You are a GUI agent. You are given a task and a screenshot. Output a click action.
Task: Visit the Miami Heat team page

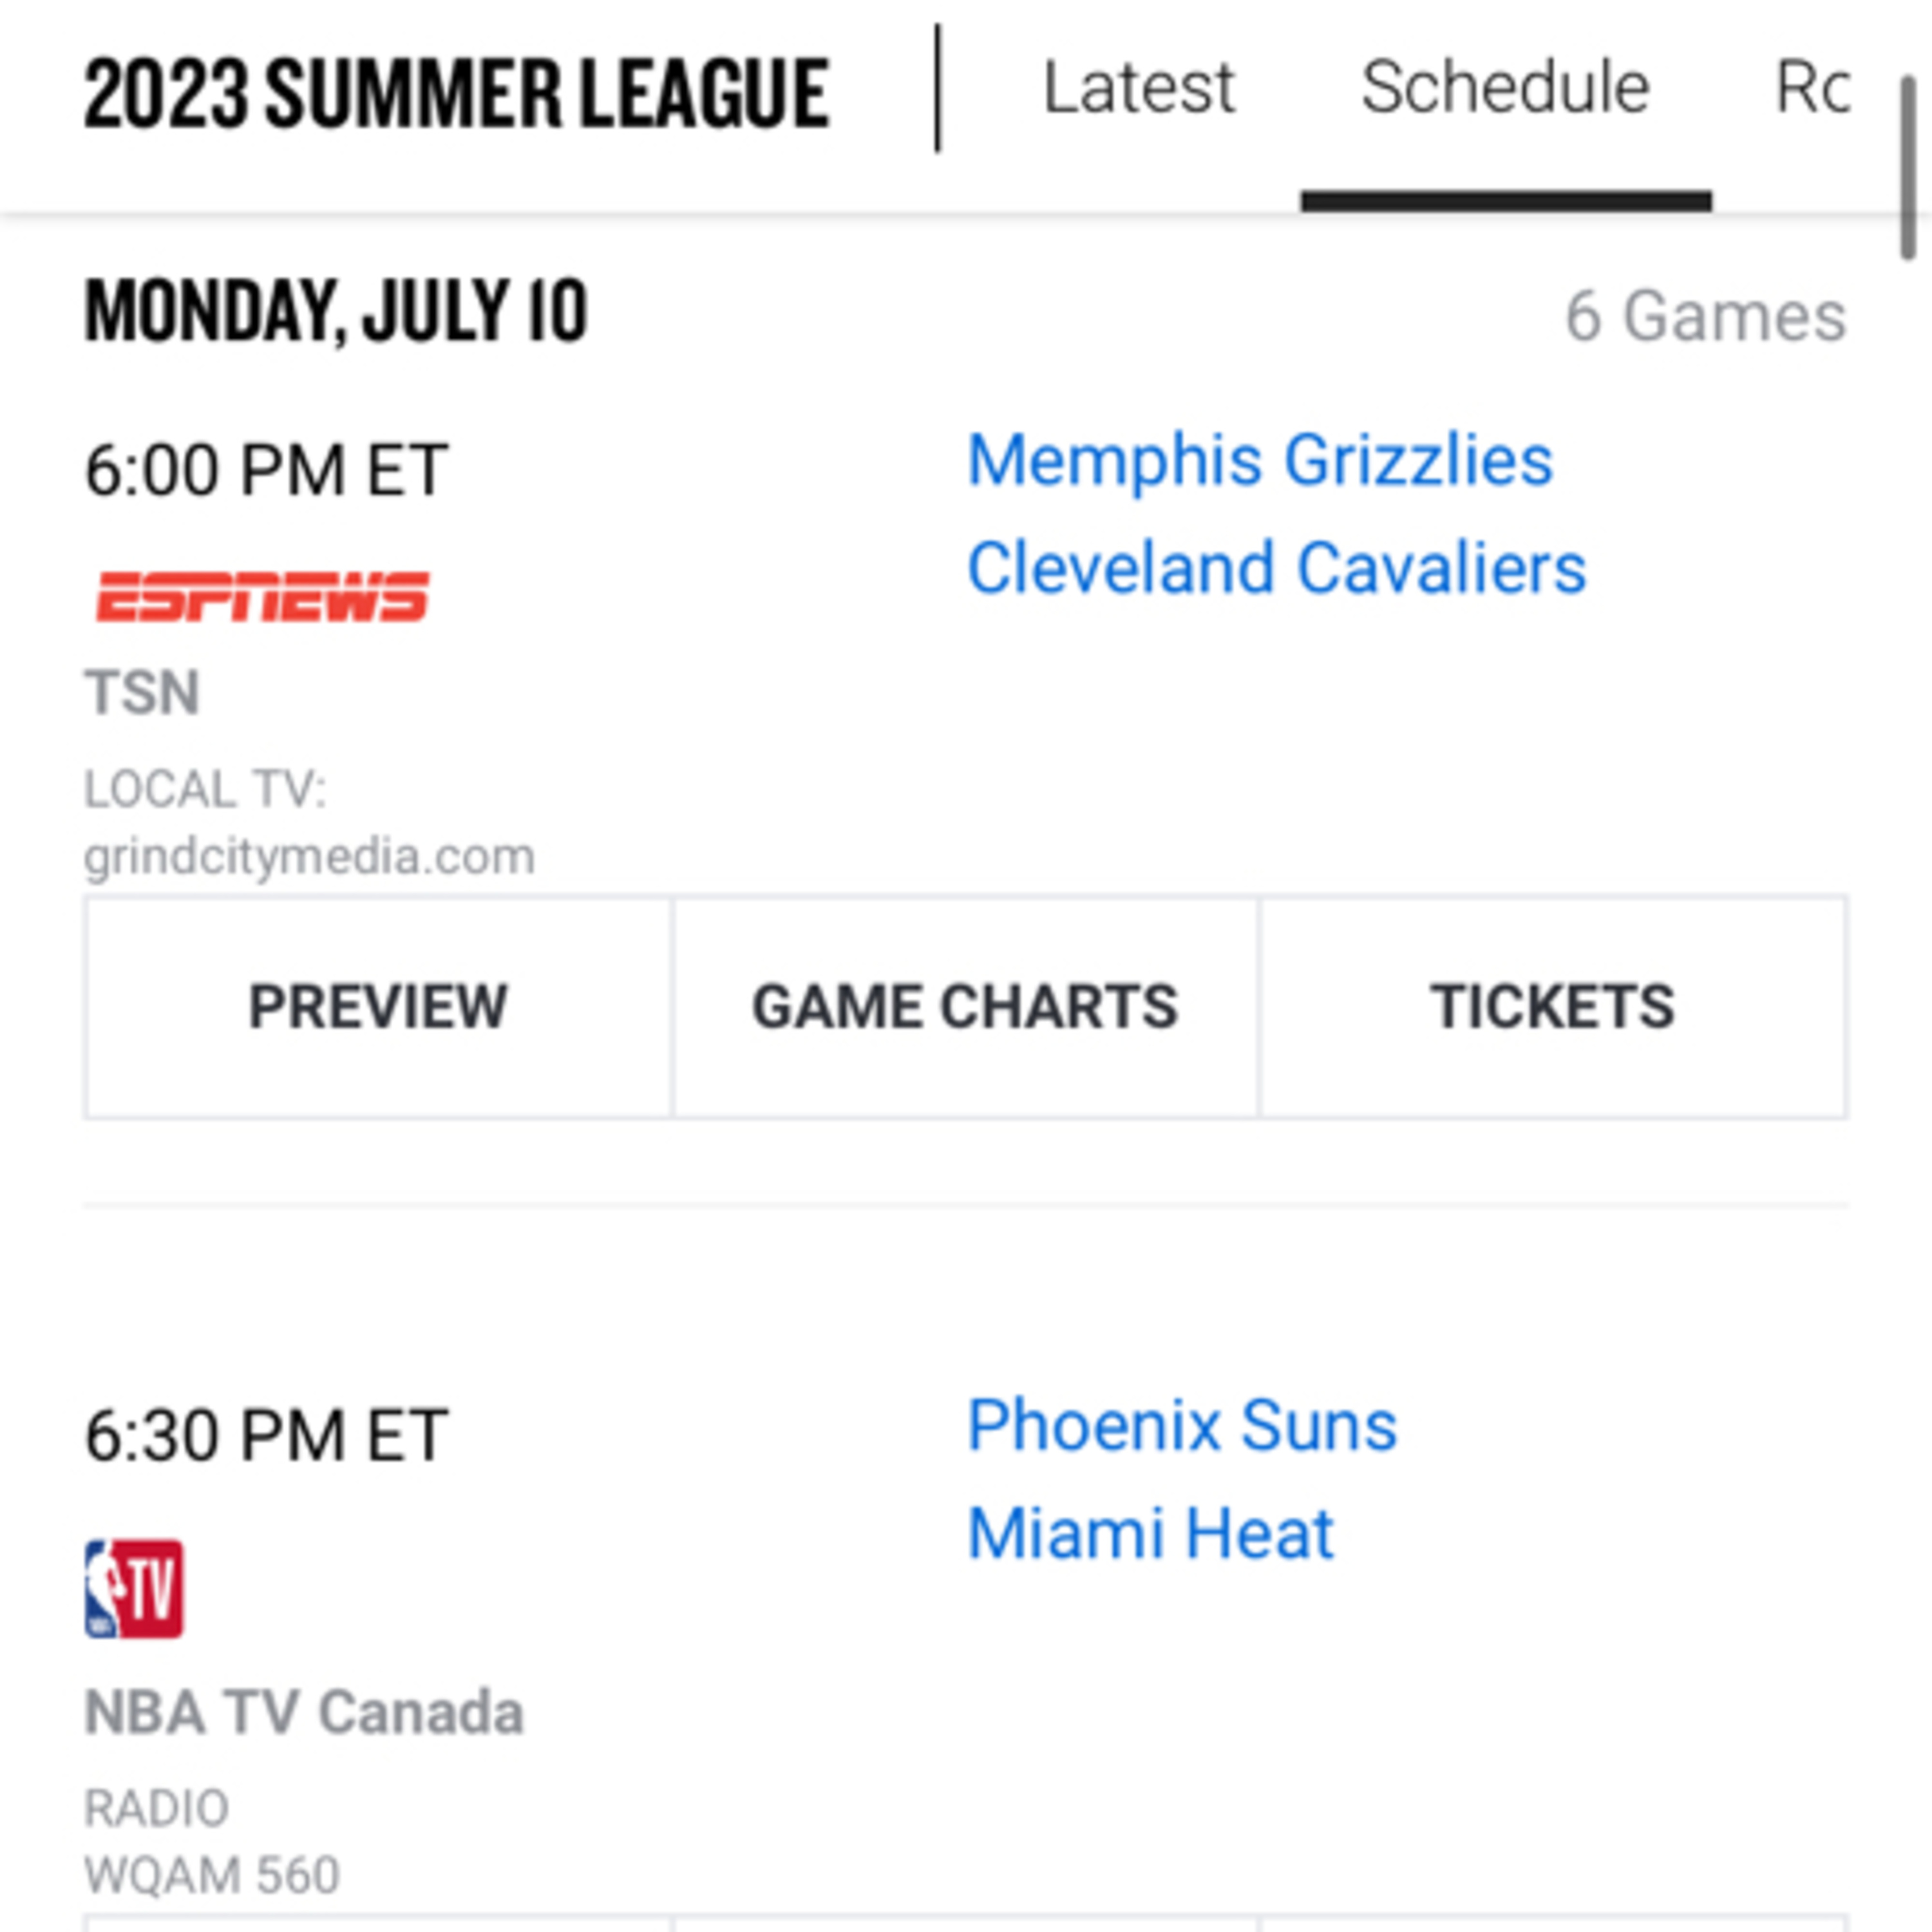[x=1150, y=1533]
